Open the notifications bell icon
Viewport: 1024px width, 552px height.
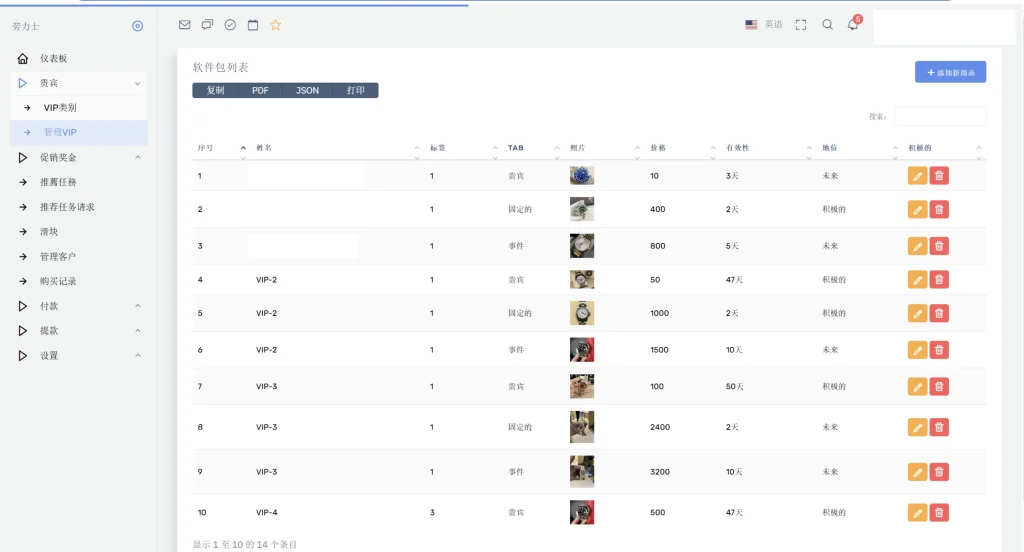(853, 25)
